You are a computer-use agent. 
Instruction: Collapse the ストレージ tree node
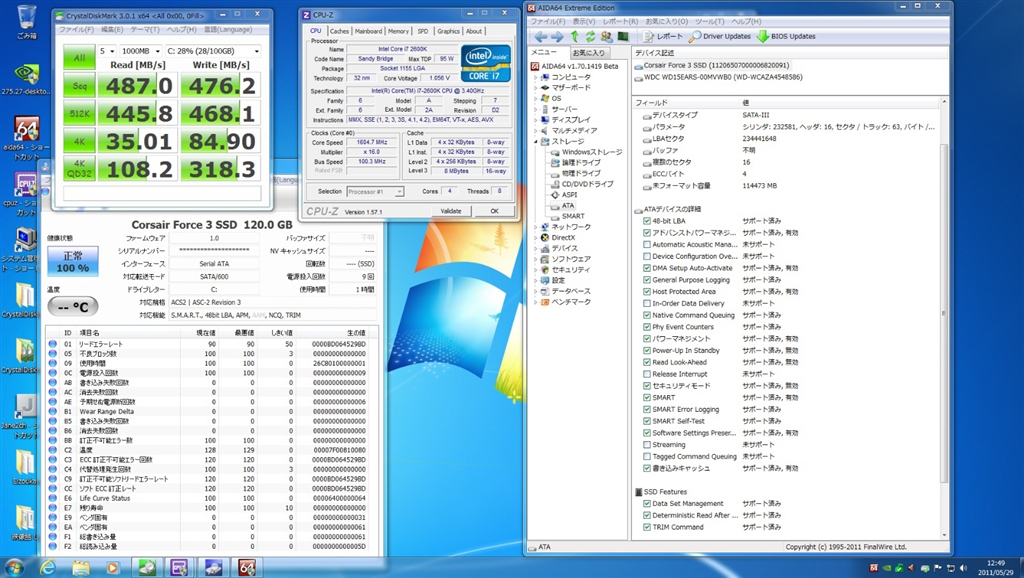[x=536, y=141]
